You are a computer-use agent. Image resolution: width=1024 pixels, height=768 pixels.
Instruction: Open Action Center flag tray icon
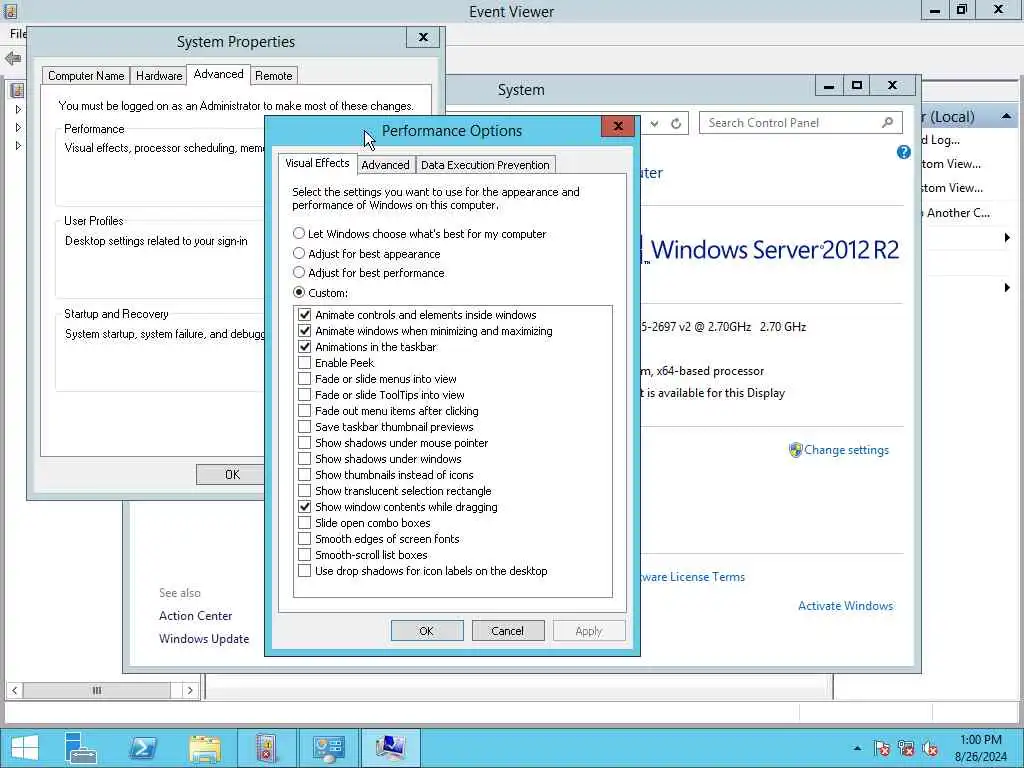pos(882,748)
